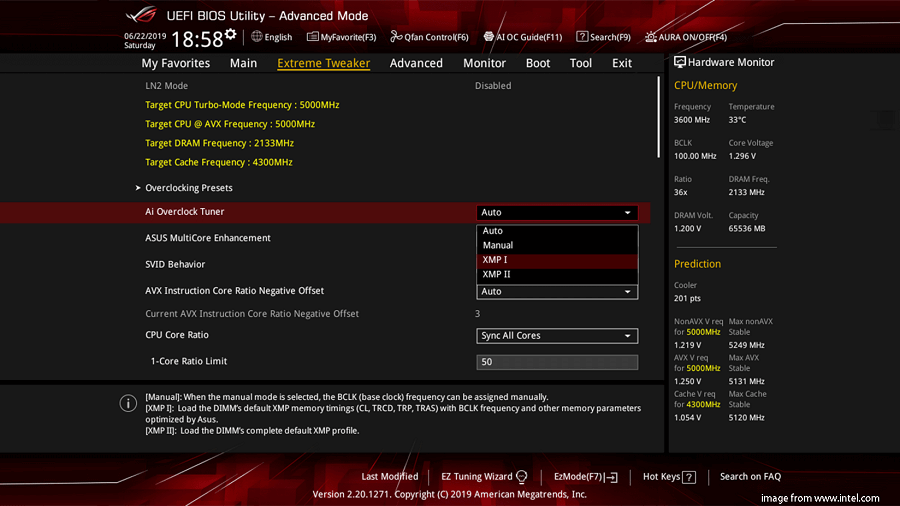Open AVX Instruction Core Ratio Negative Offset dropdown

(557, 291)
